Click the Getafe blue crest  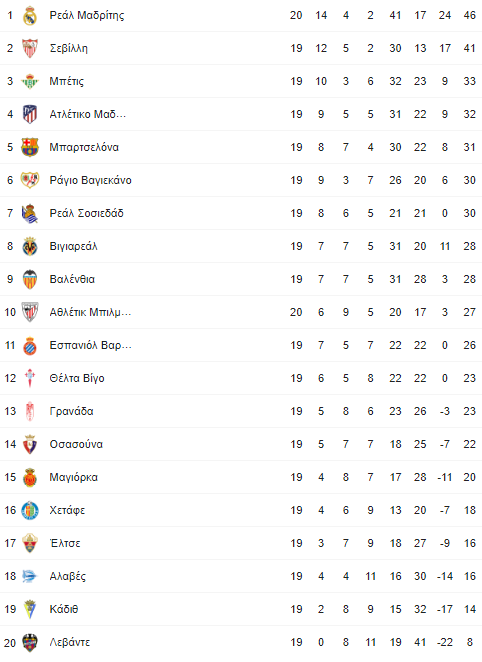point(30,510)
